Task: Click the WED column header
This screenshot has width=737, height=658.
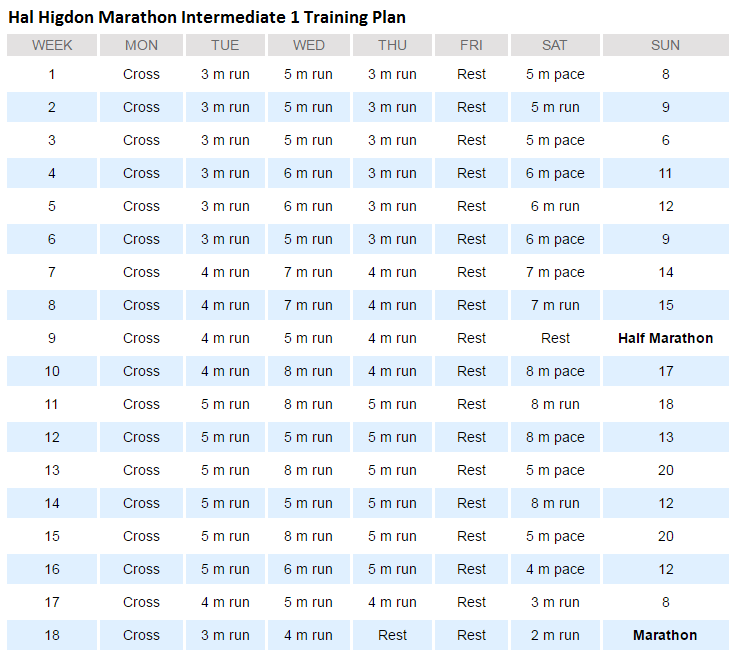Action: point(308,45)
